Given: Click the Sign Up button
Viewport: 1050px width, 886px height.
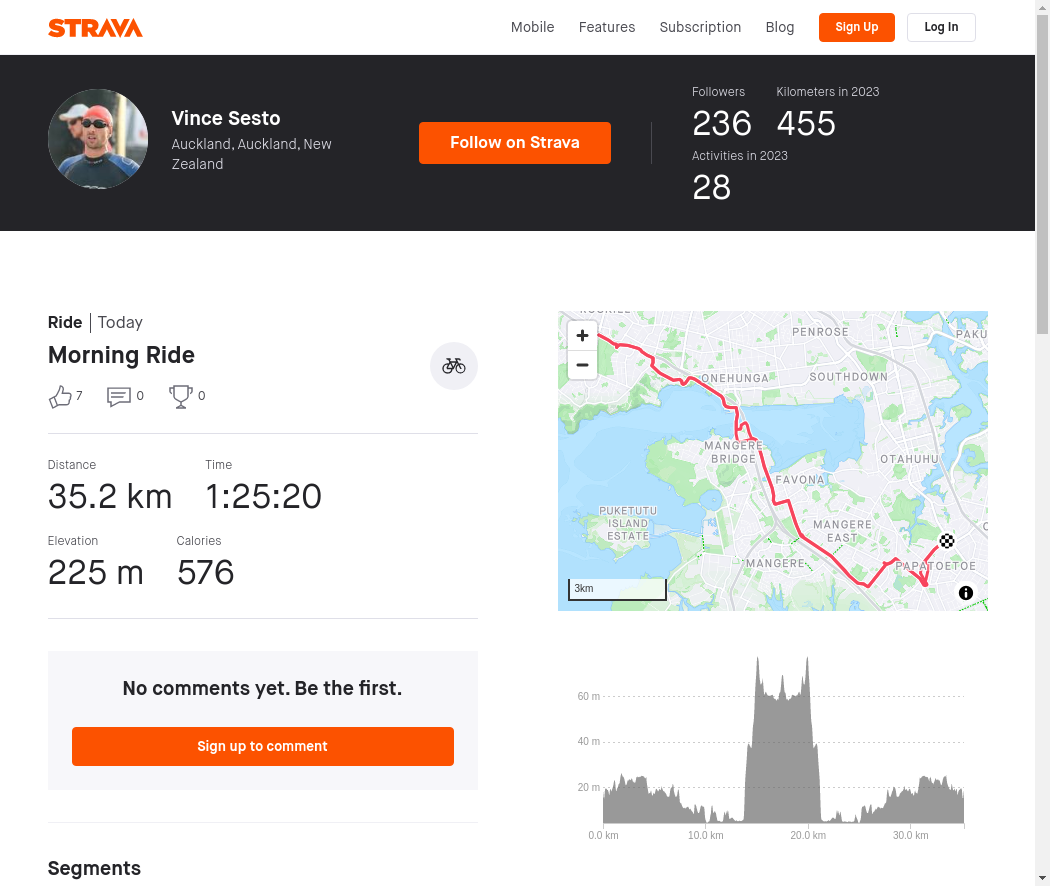Looking at the screenshot, I should [x=856, y=27].
